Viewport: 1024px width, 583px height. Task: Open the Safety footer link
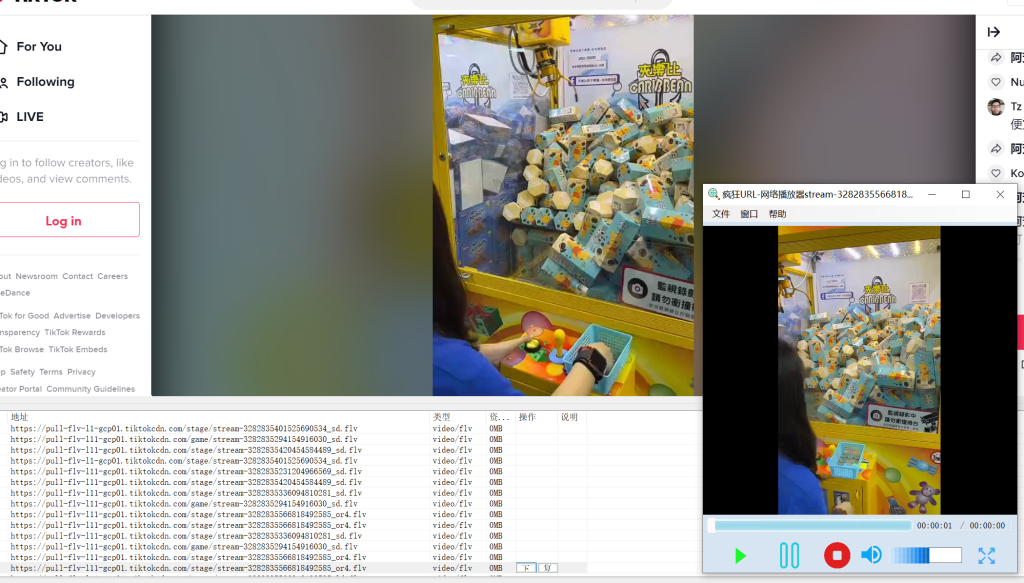(x=22, y=371)
